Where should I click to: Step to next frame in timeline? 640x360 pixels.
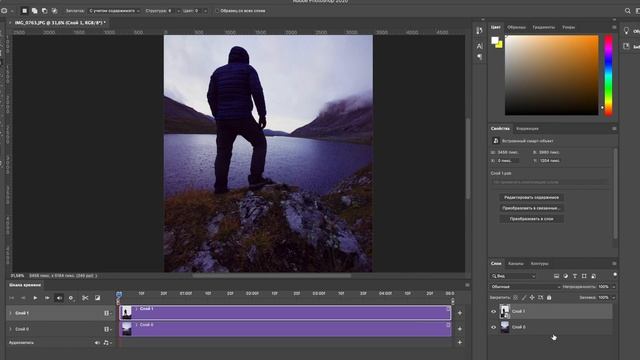click(47, 298)
